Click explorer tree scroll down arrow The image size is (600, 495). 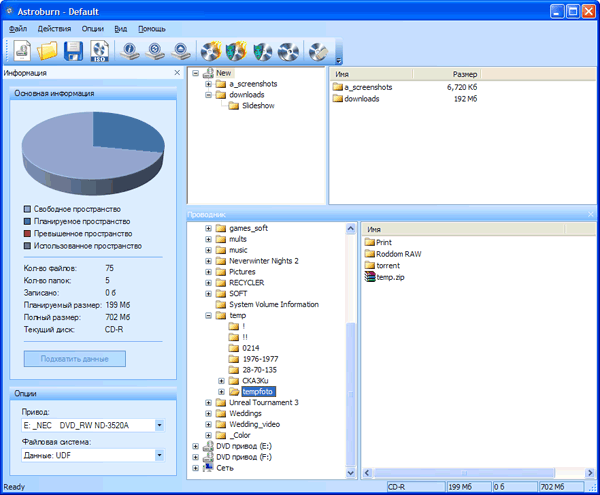(x=351, y=473)
